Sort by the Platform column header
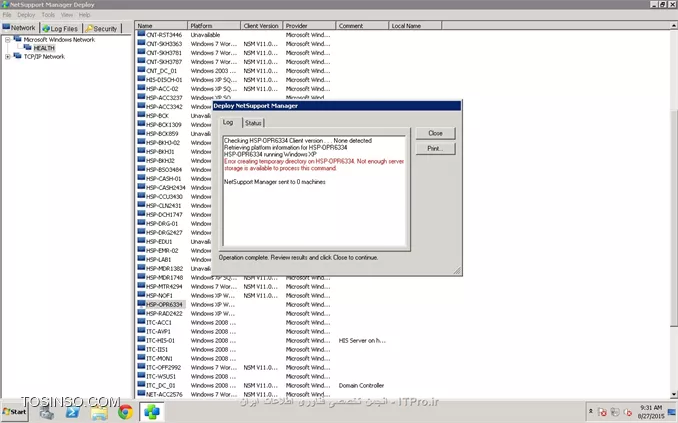Screen dimensions: 678x423 click(x=214, y=26)
